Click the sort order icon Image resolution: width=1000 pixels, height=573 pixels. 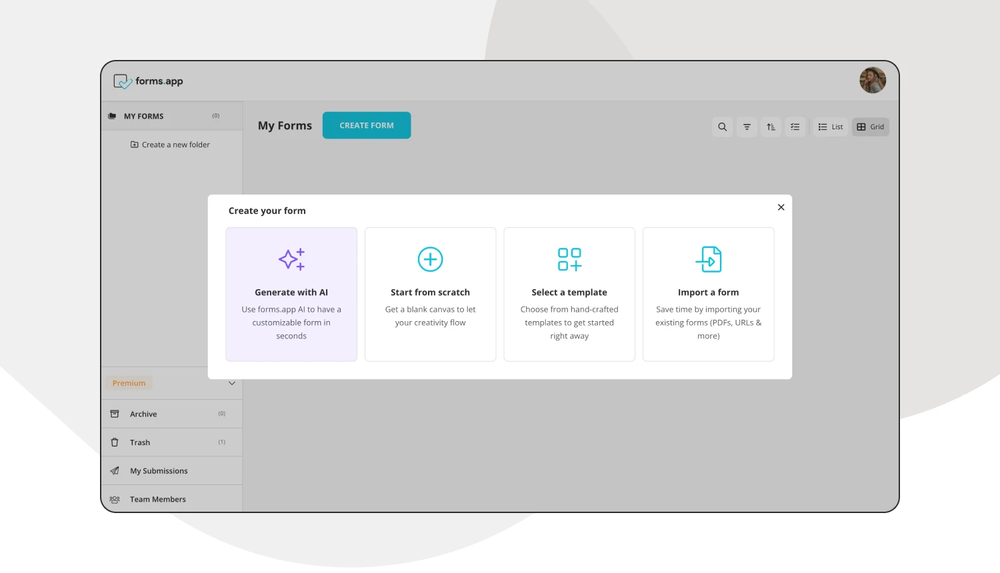click(x=771, y=127)
